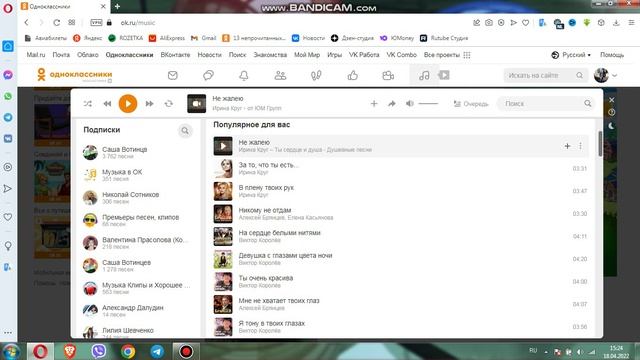The width and height of the screenshot is (640, 360).
Task: Open Notifications bell icon
Action: pos(244,76)
